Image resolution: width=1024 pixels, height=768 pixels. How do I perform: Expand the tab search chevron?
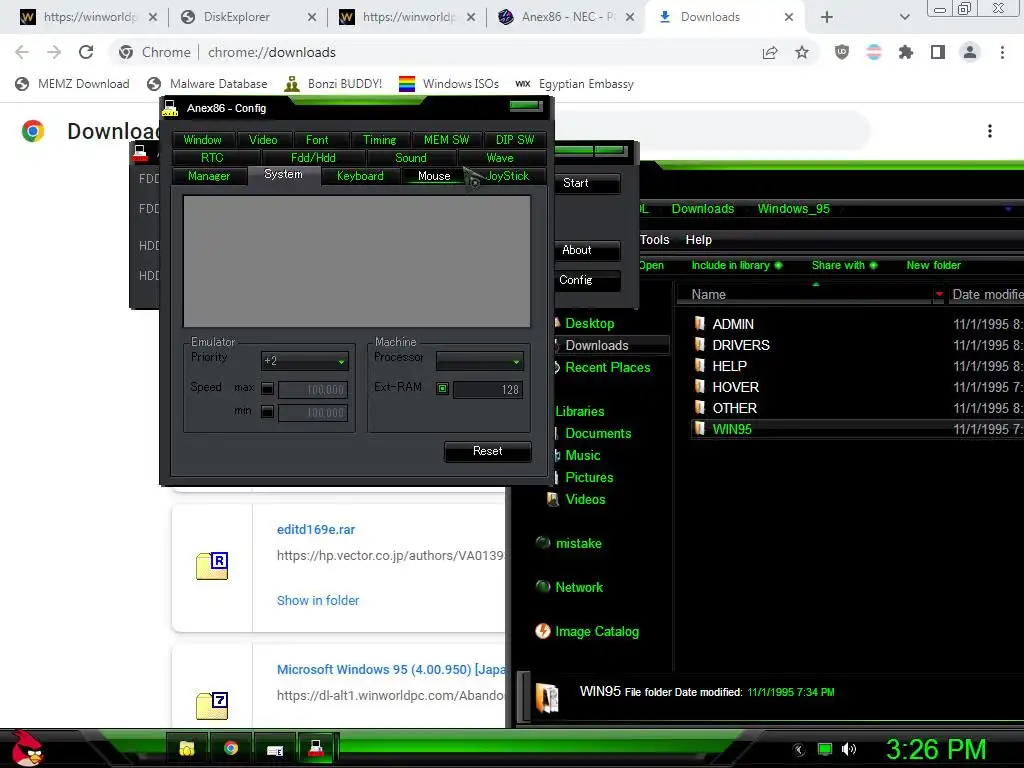tap(904, 17)
